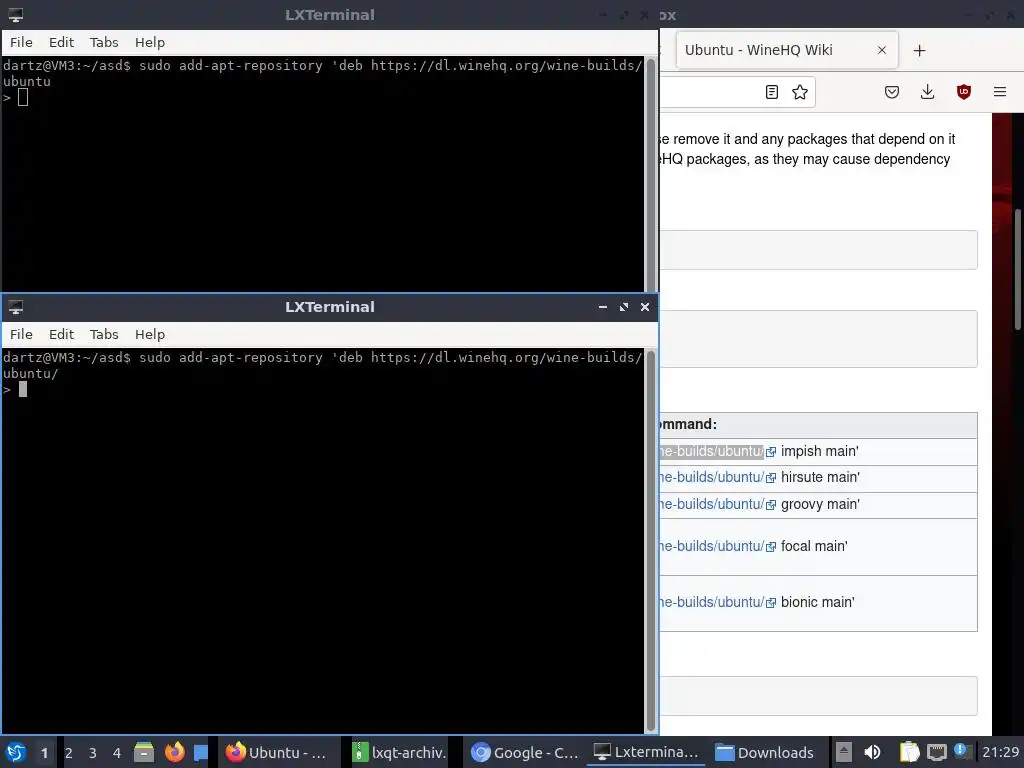1024x768 pixels.
Task: Open the wine-builds/ubuntu/ link for hirsute
Action: coord(711,477)
